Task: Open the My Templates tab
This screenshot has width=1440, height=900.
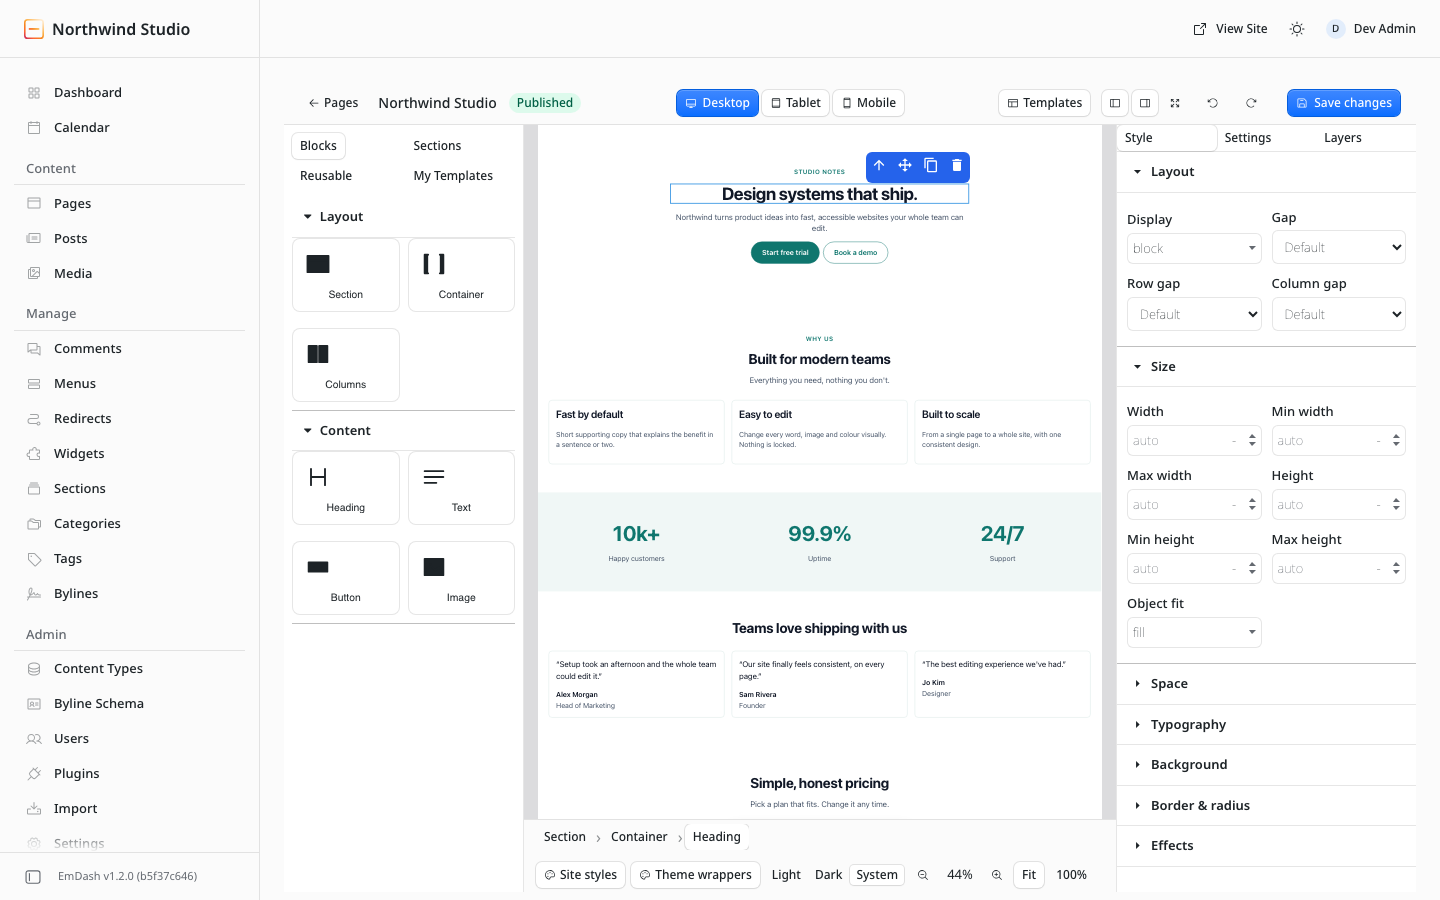Action: (x=453, y=176)
